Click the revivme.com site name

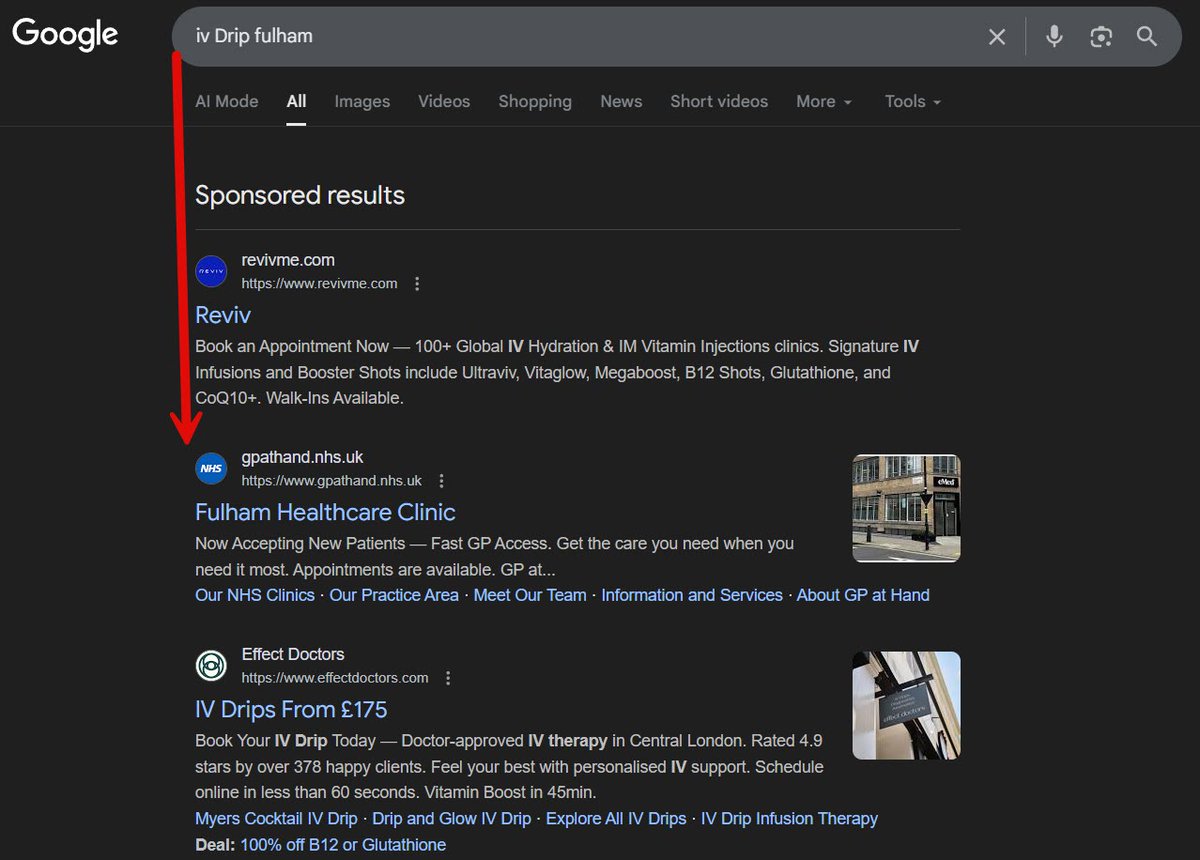pyautogui.click(x=288, y=260)
